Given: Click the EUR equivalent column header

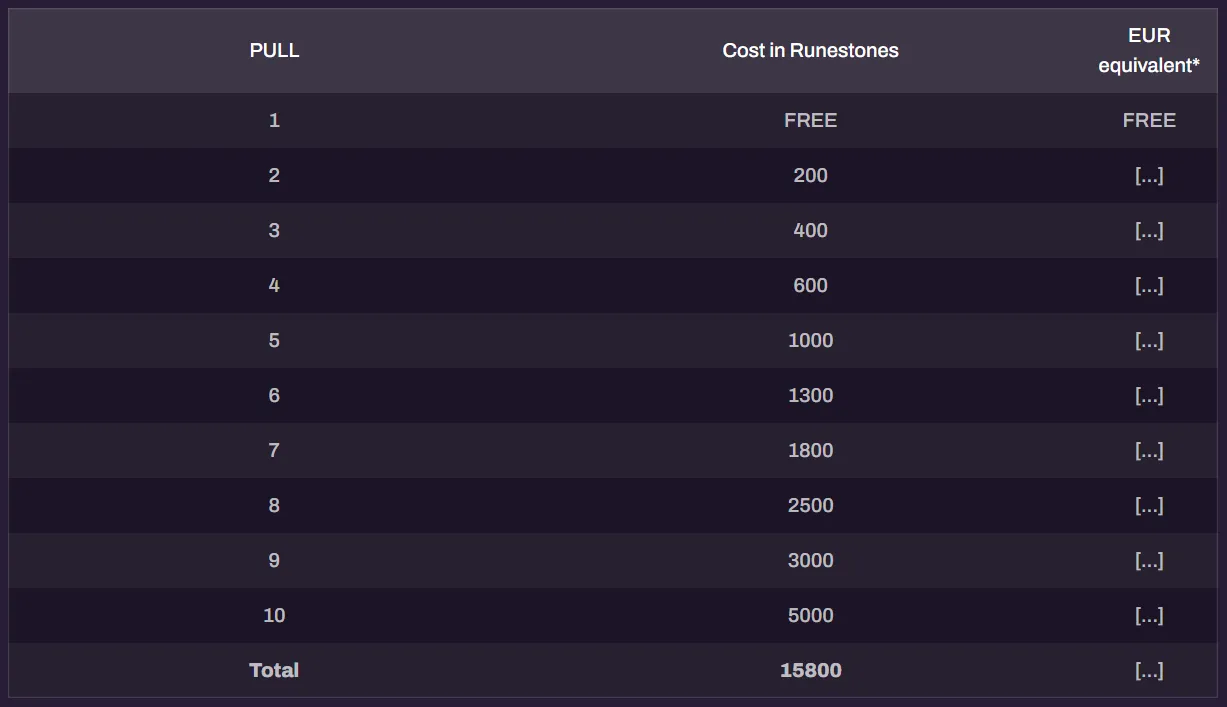Looking at the screenshot, I should coord(1149,50).
